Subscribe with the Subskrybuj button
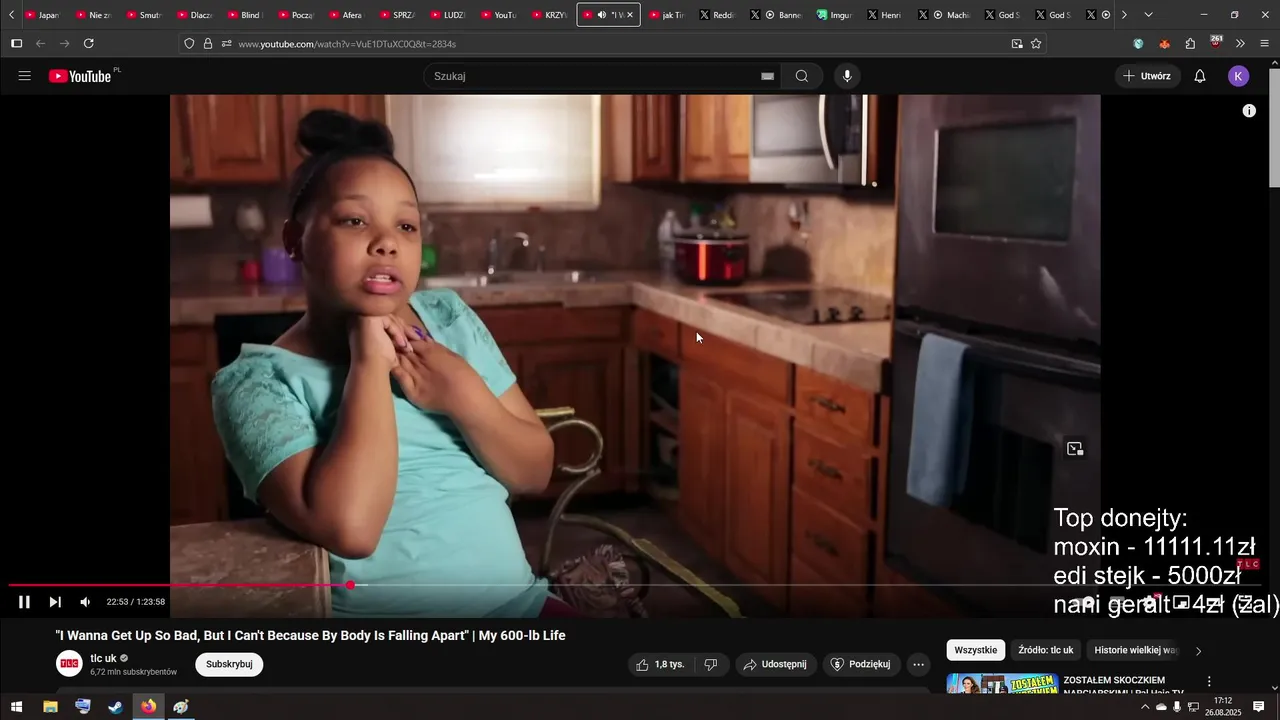Screen dimensions: 1280x720 tap(229, 664)
